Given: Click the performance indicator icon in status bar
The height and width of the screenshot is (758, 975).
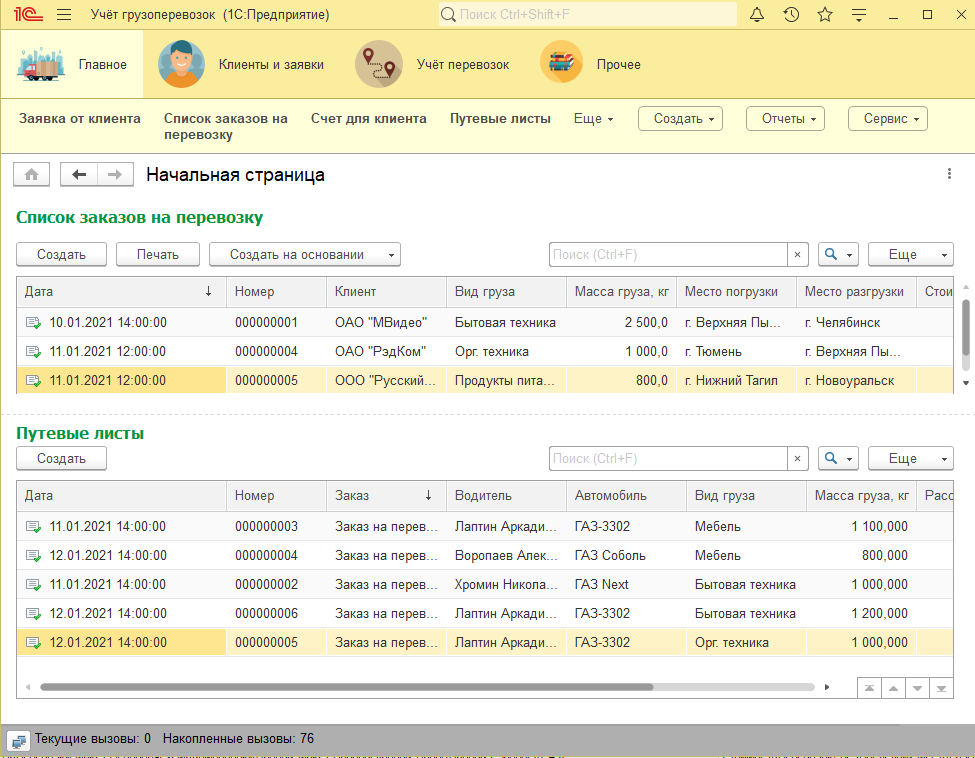Looking at the screenshot, I should point(18,740).
